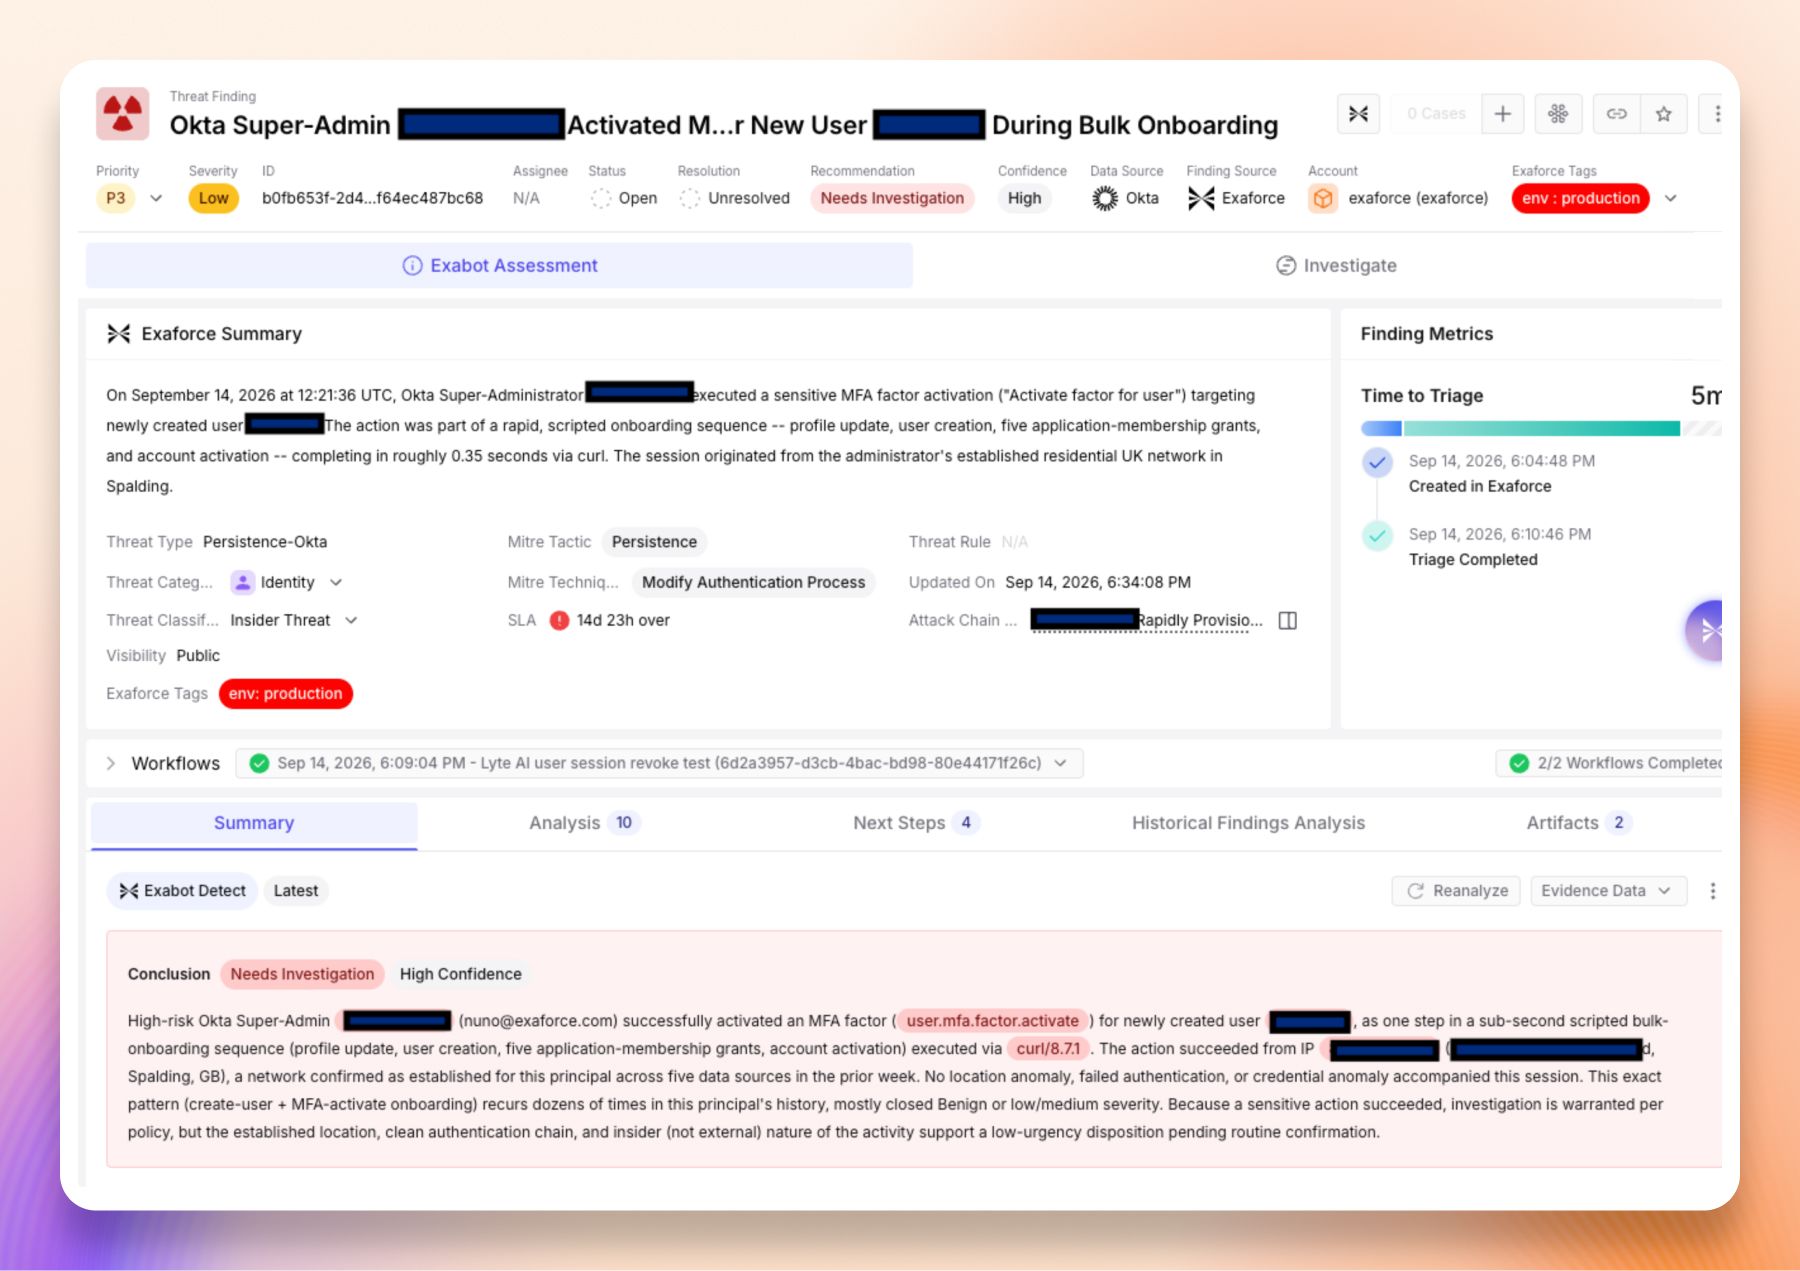This screenshot has width=1800, height=1271.
Task: Click the floating Exabot assistant bubble
Action: [1705, 630]
